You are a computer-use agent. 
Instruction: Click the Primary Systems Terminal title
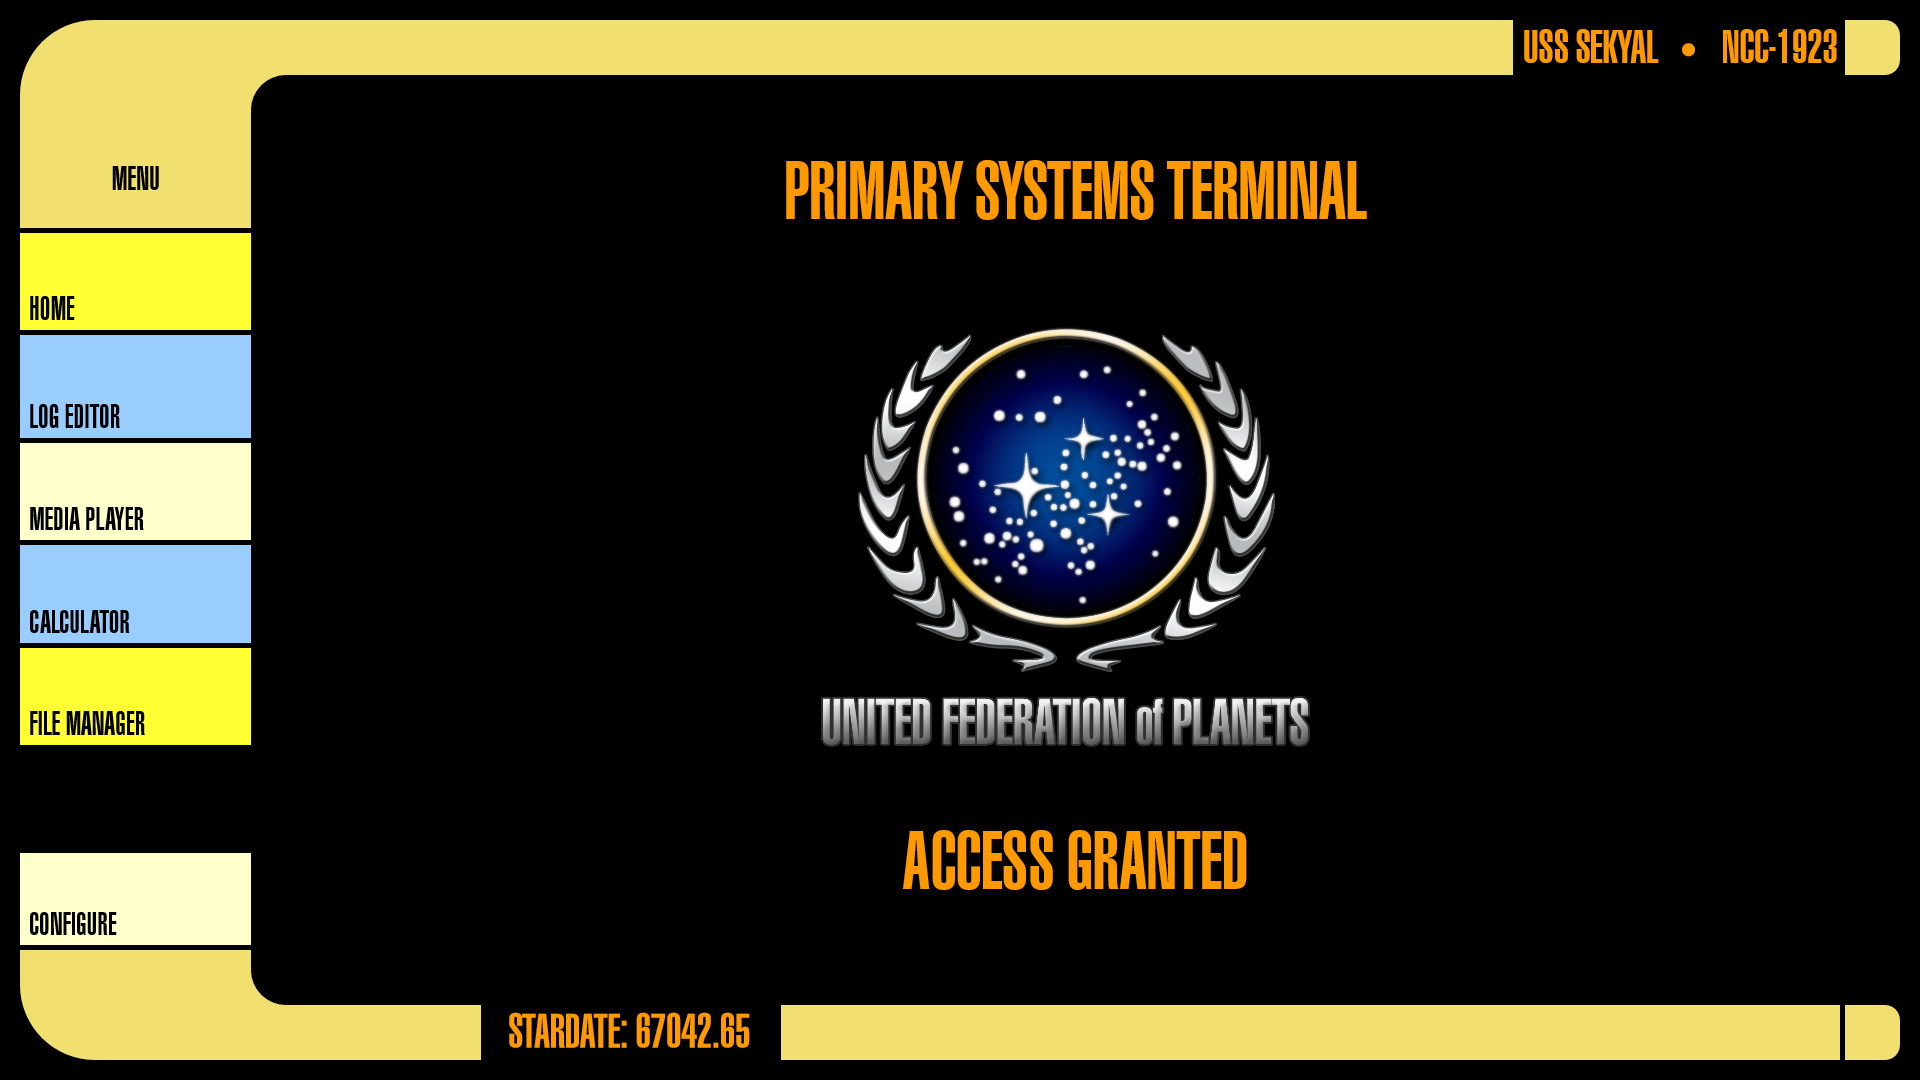[1076, 189]
